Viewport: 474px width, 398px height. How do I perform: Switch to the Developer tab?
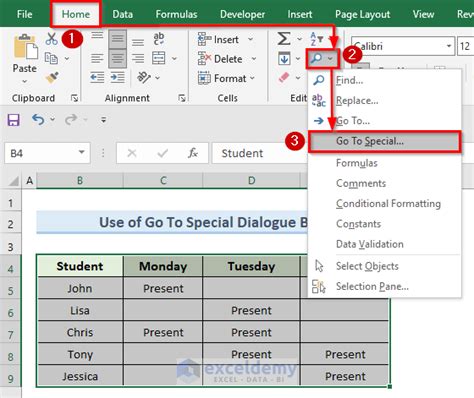coord(242,14)
